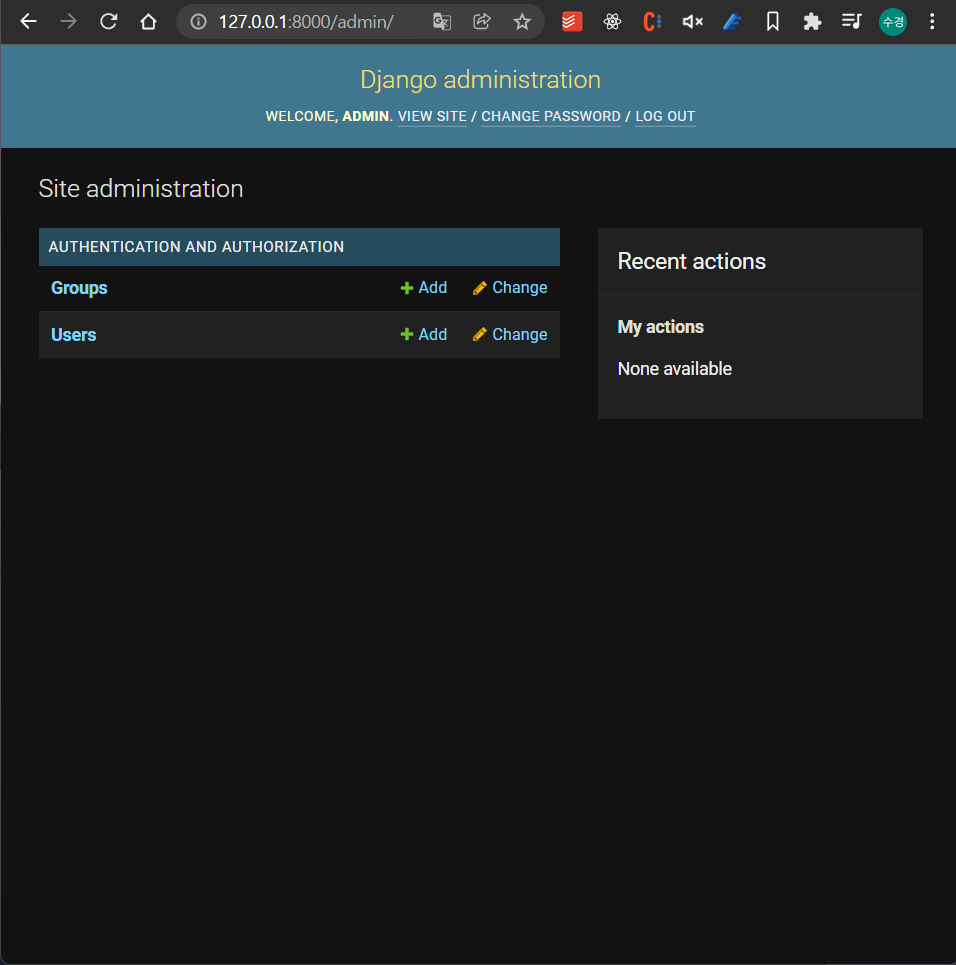
Task: Click the browser forward arrow
Action: [68, 22]
